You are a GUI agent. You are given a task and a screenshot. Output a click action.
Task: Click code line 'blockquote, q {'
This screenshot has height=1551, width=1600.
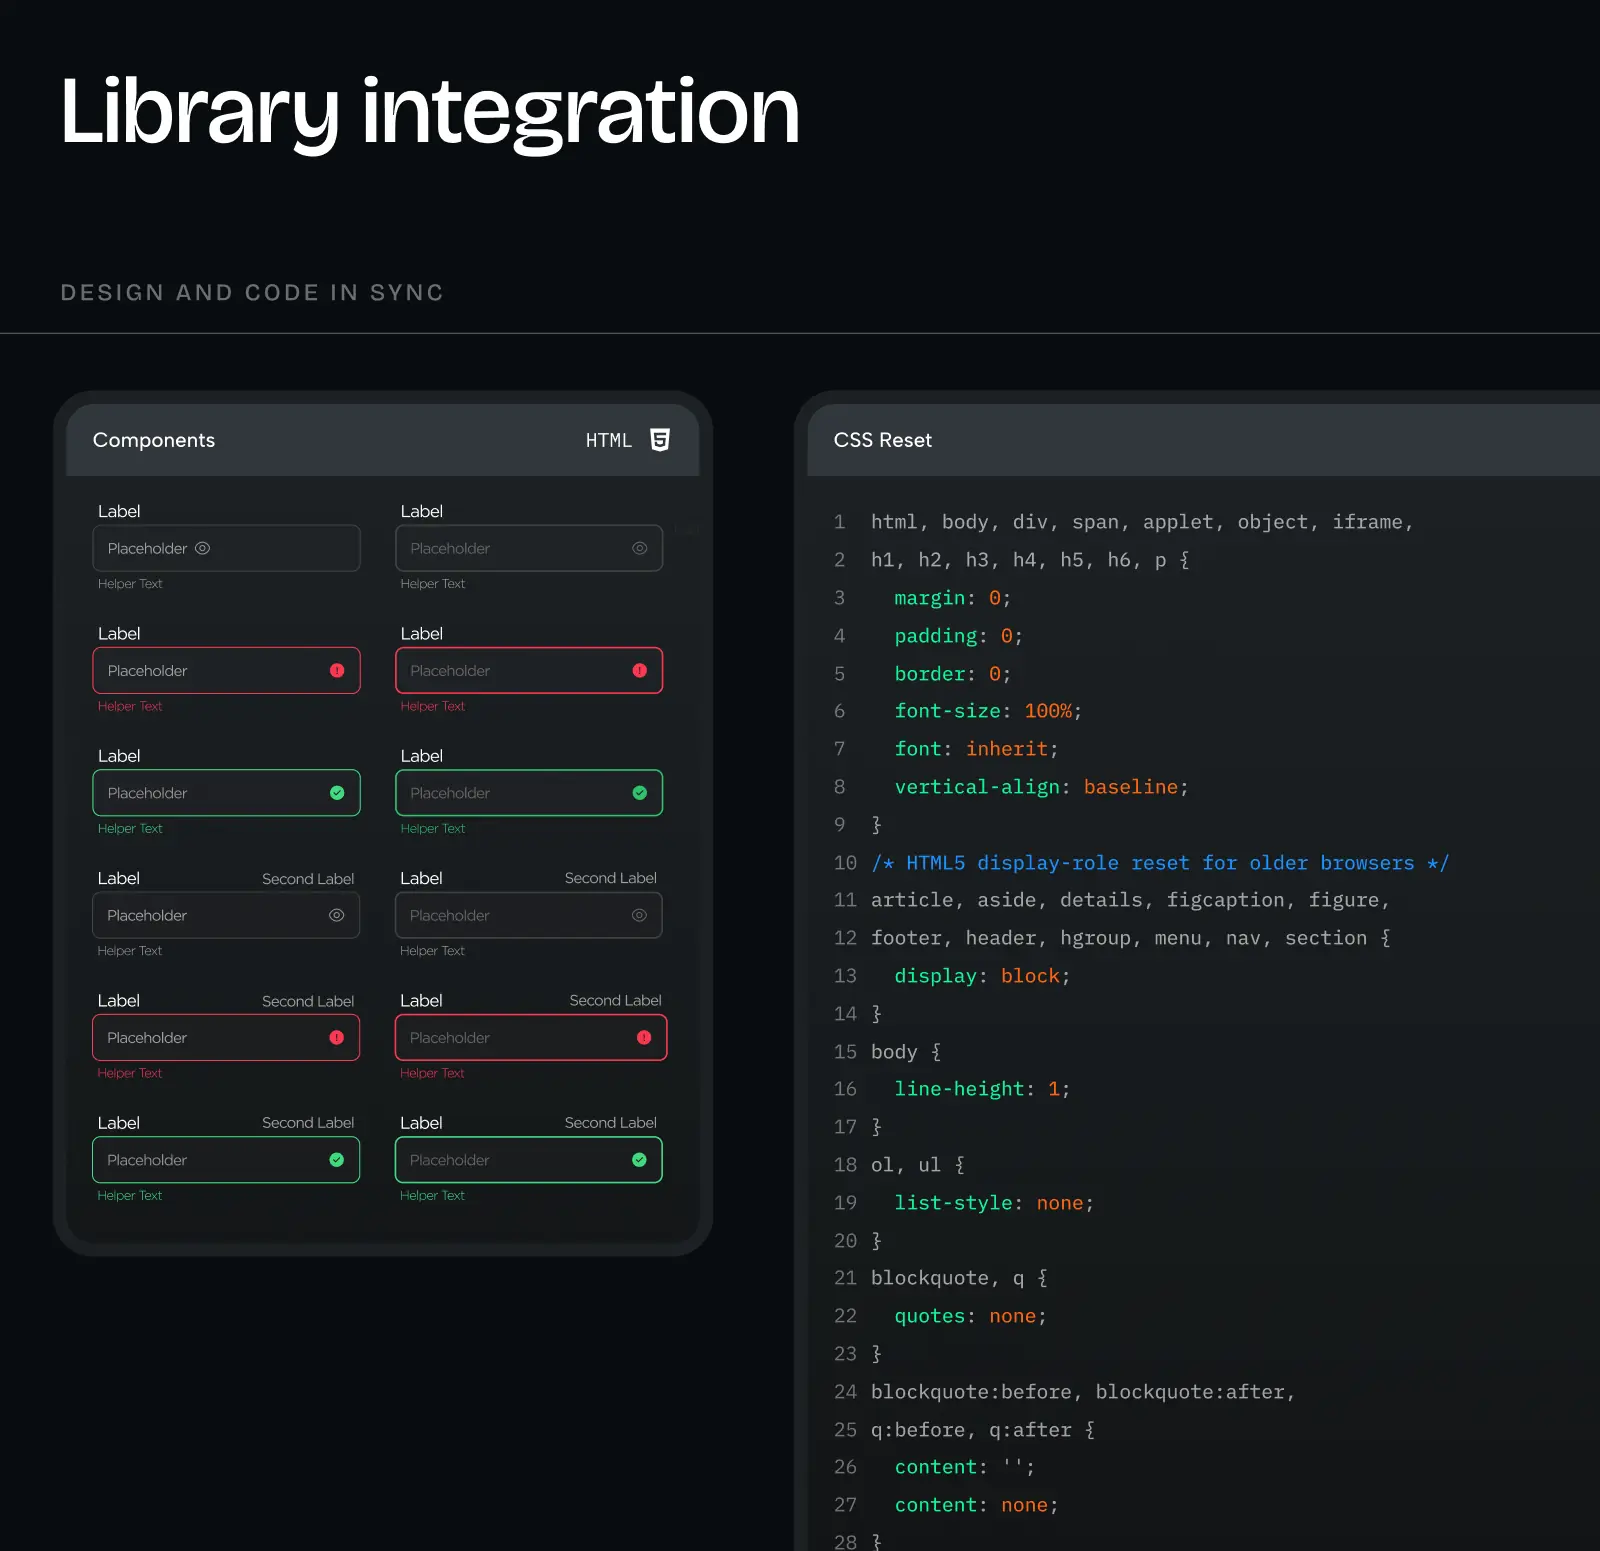(959, 1278)
